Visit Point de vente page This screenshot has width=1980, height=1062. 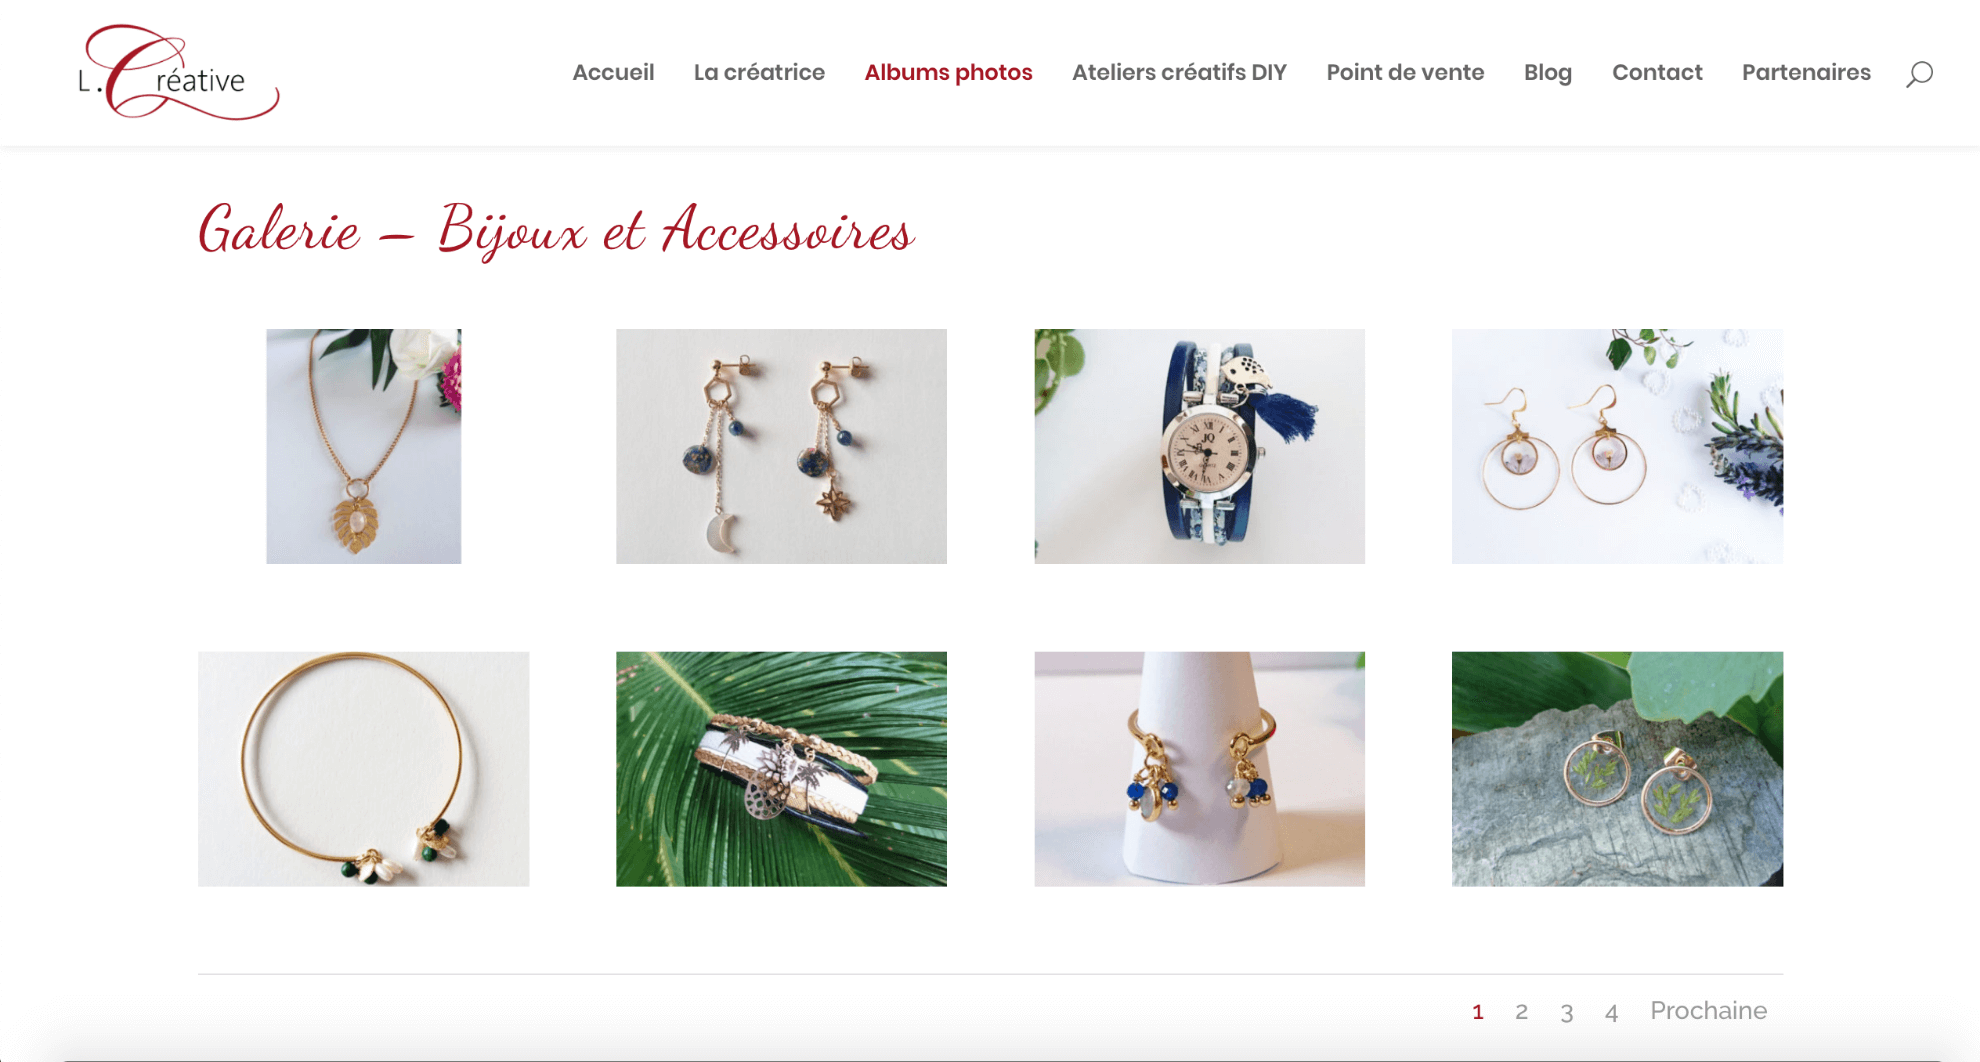1405,72
